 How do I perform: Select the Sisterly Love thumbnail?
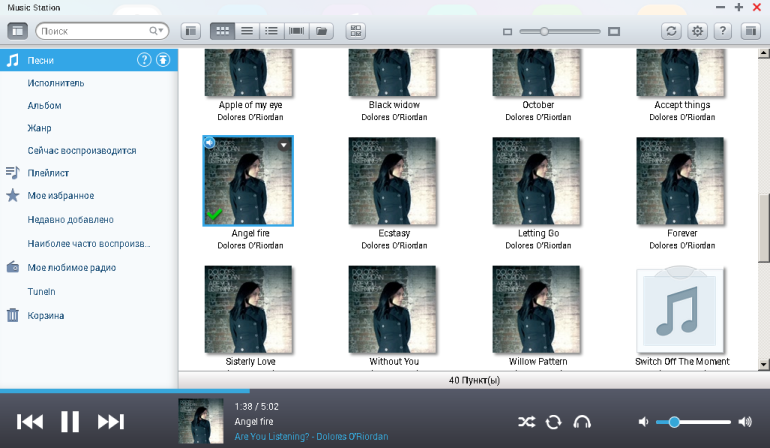248,309
